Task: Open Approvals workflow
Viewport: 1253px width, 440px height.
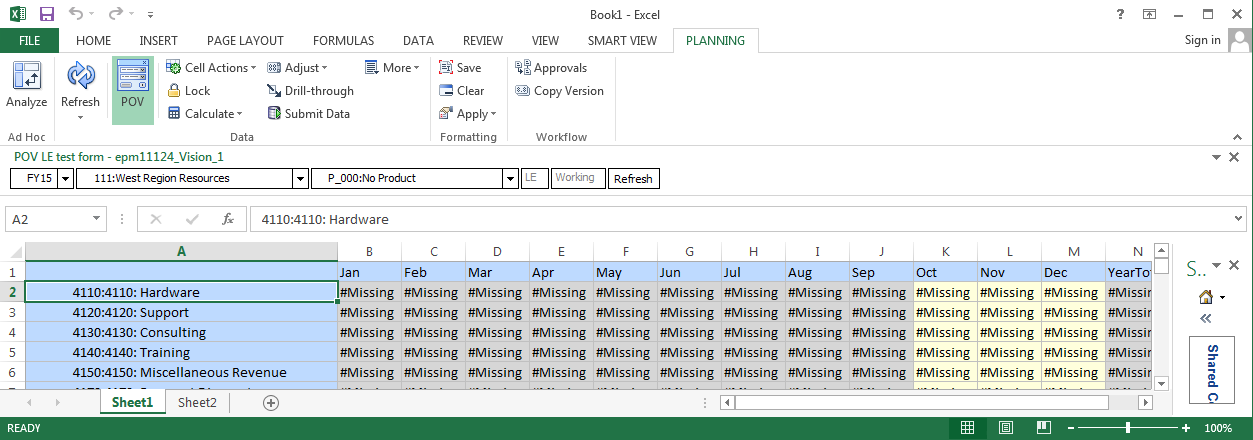Action: pyautogui.click(x=550, y=68)
